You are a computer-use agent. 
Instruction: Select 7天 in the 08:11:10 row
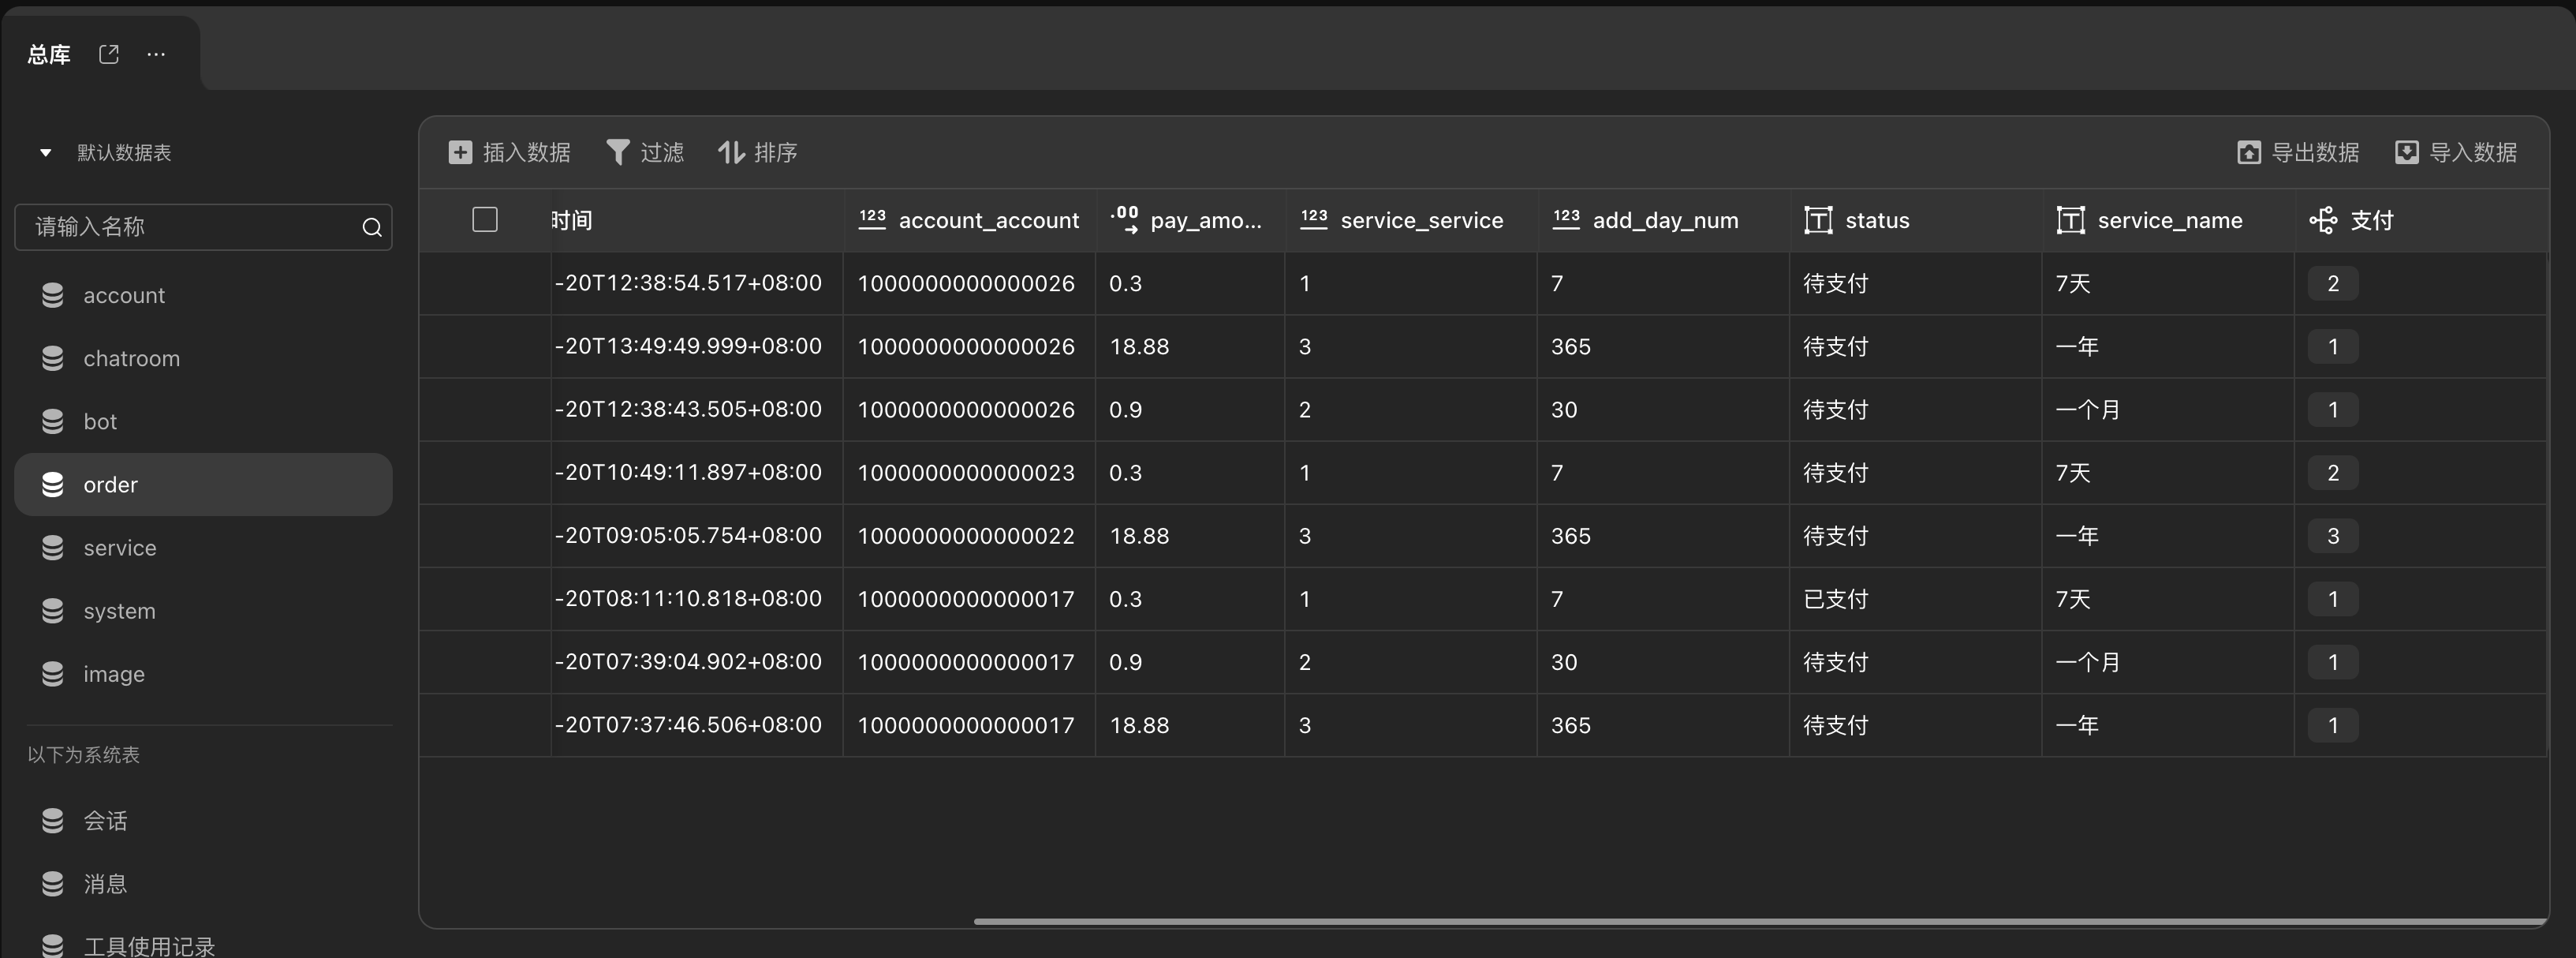click(2168, 599)
